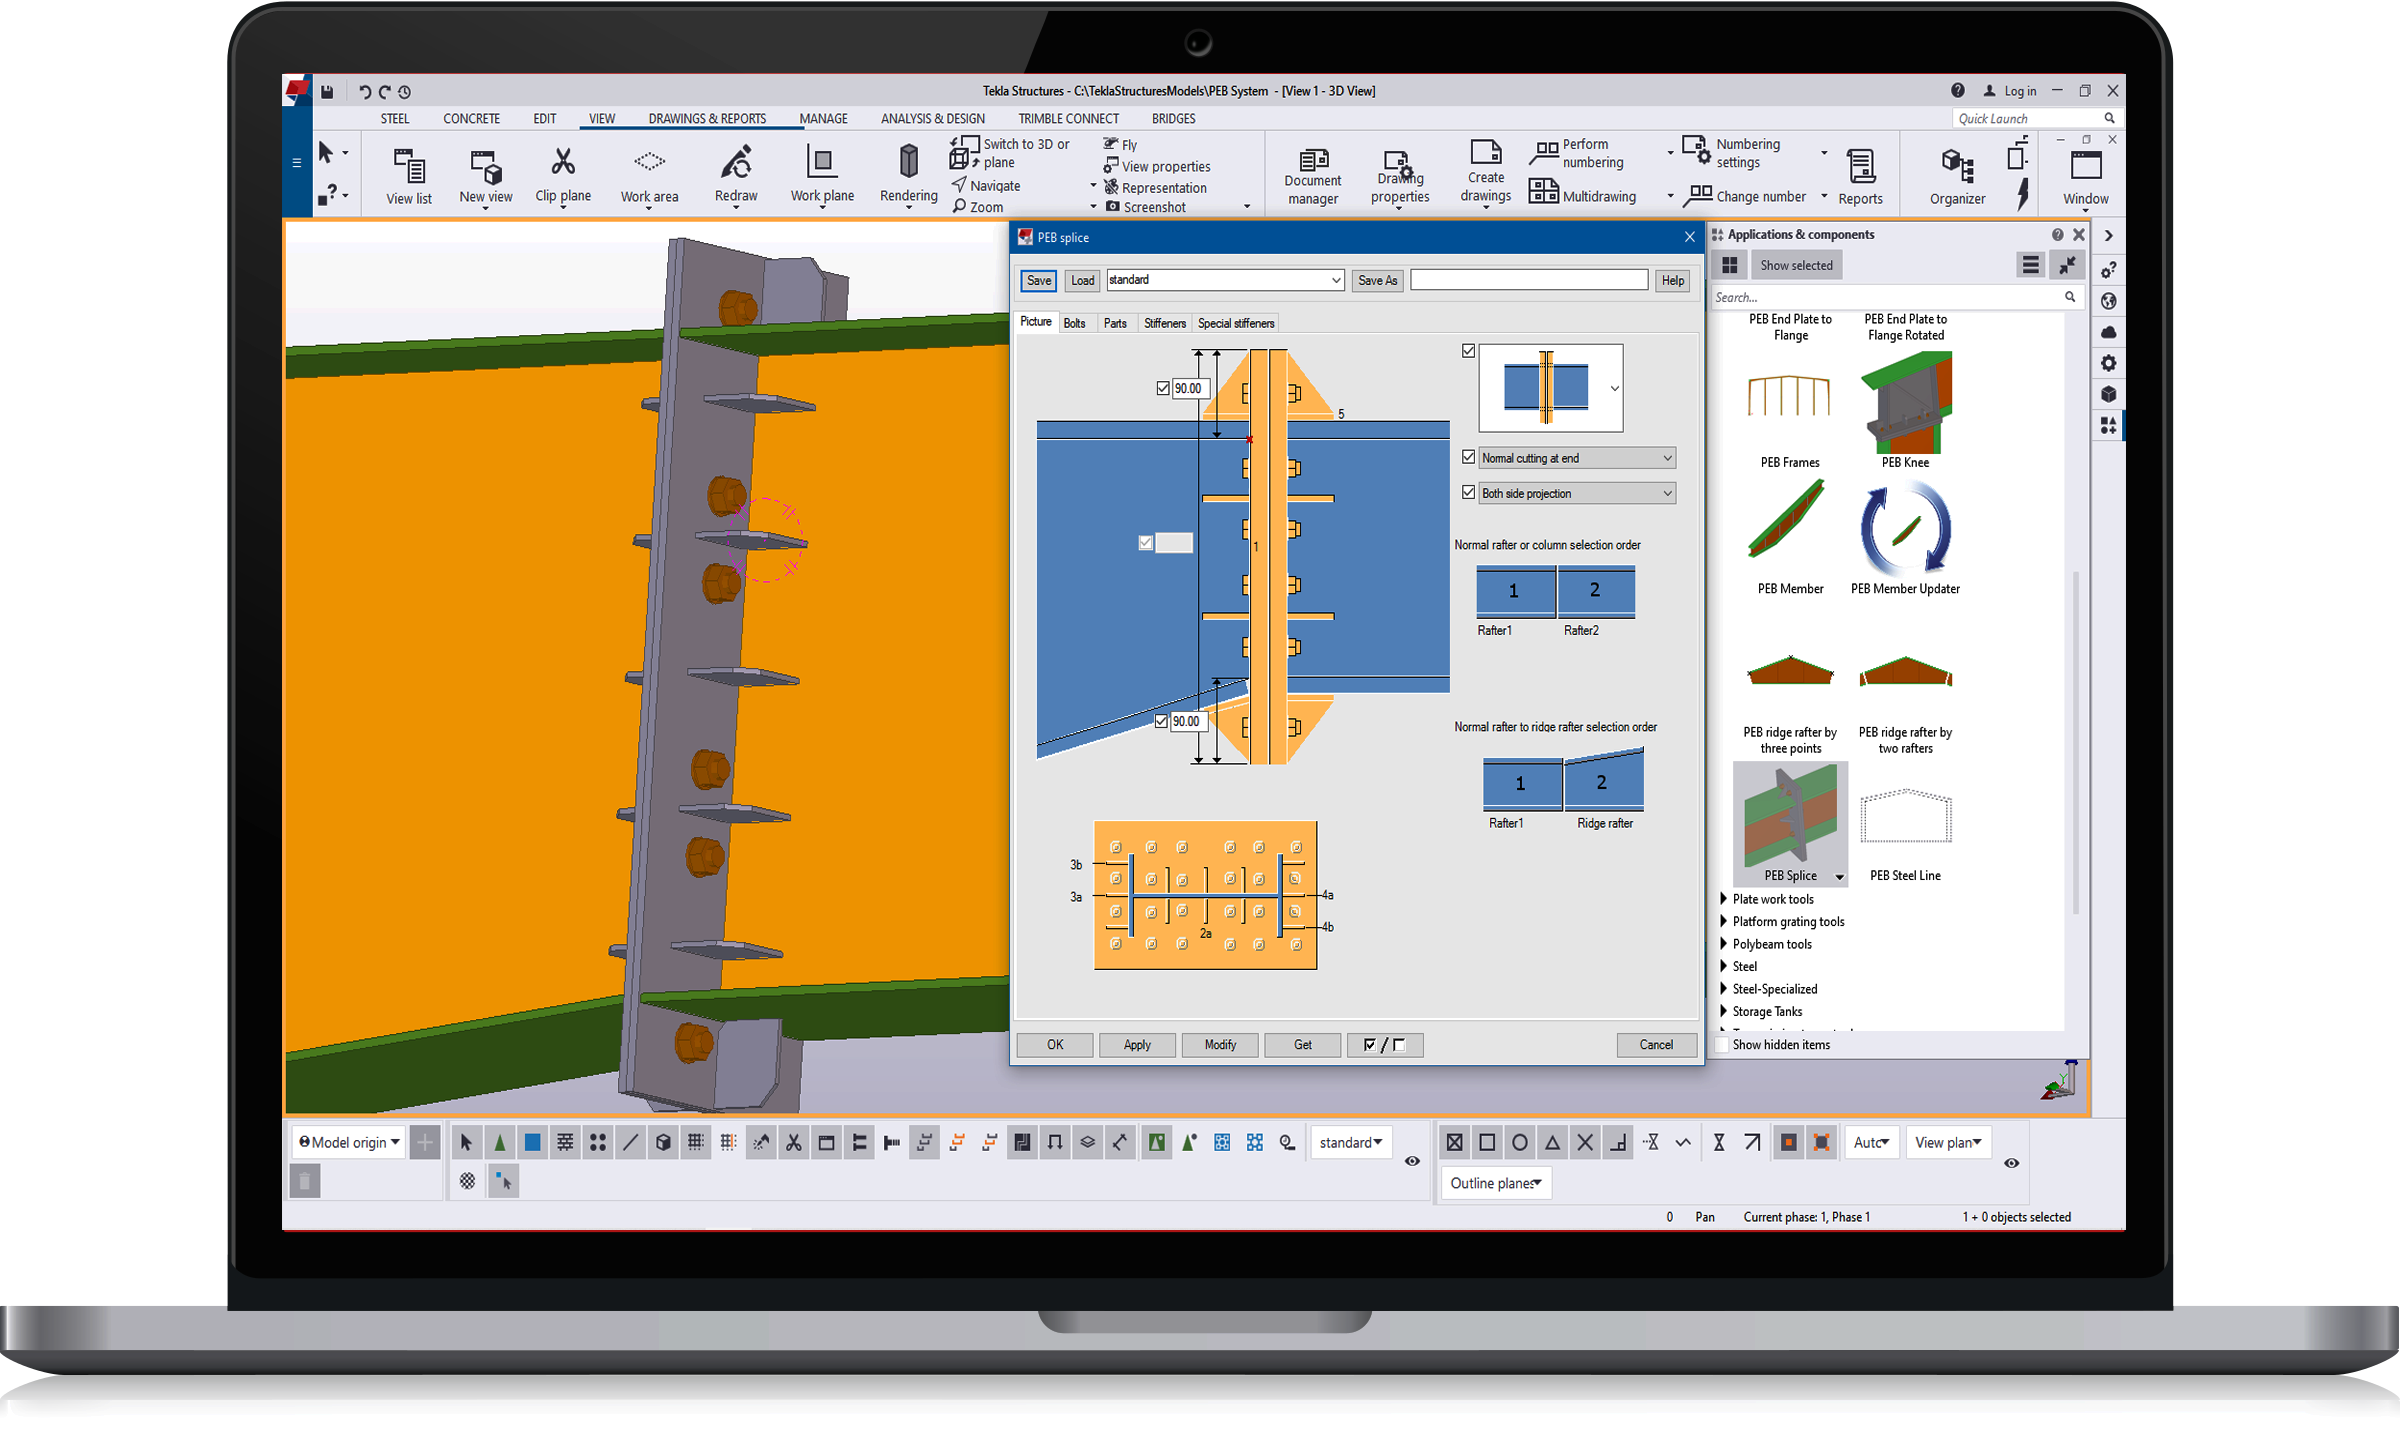This screenshot has width=2400, height=1444.
Task: Open the View list tool
Action: coord(409,176)
